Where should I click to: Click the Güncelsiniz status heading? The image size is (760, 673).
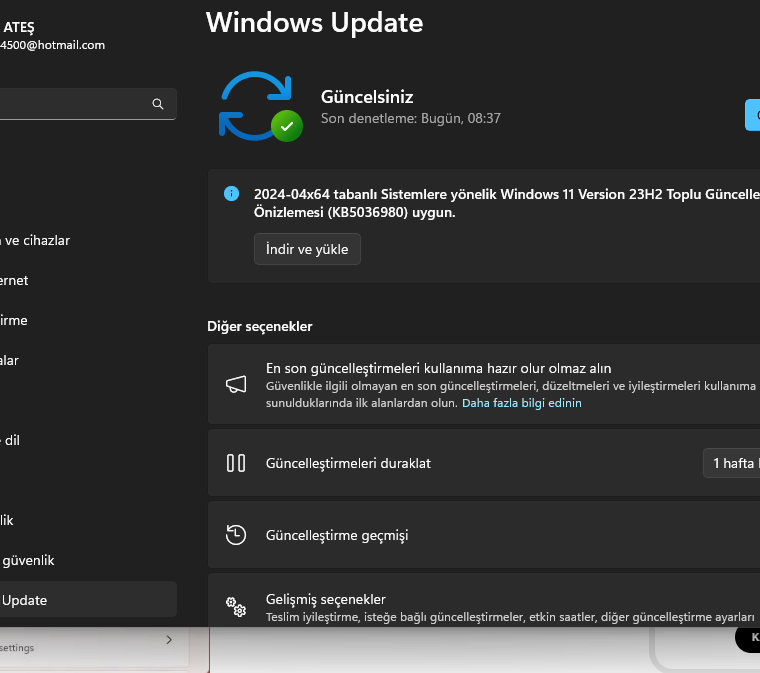pyautogui.click(x=367, y=97)
